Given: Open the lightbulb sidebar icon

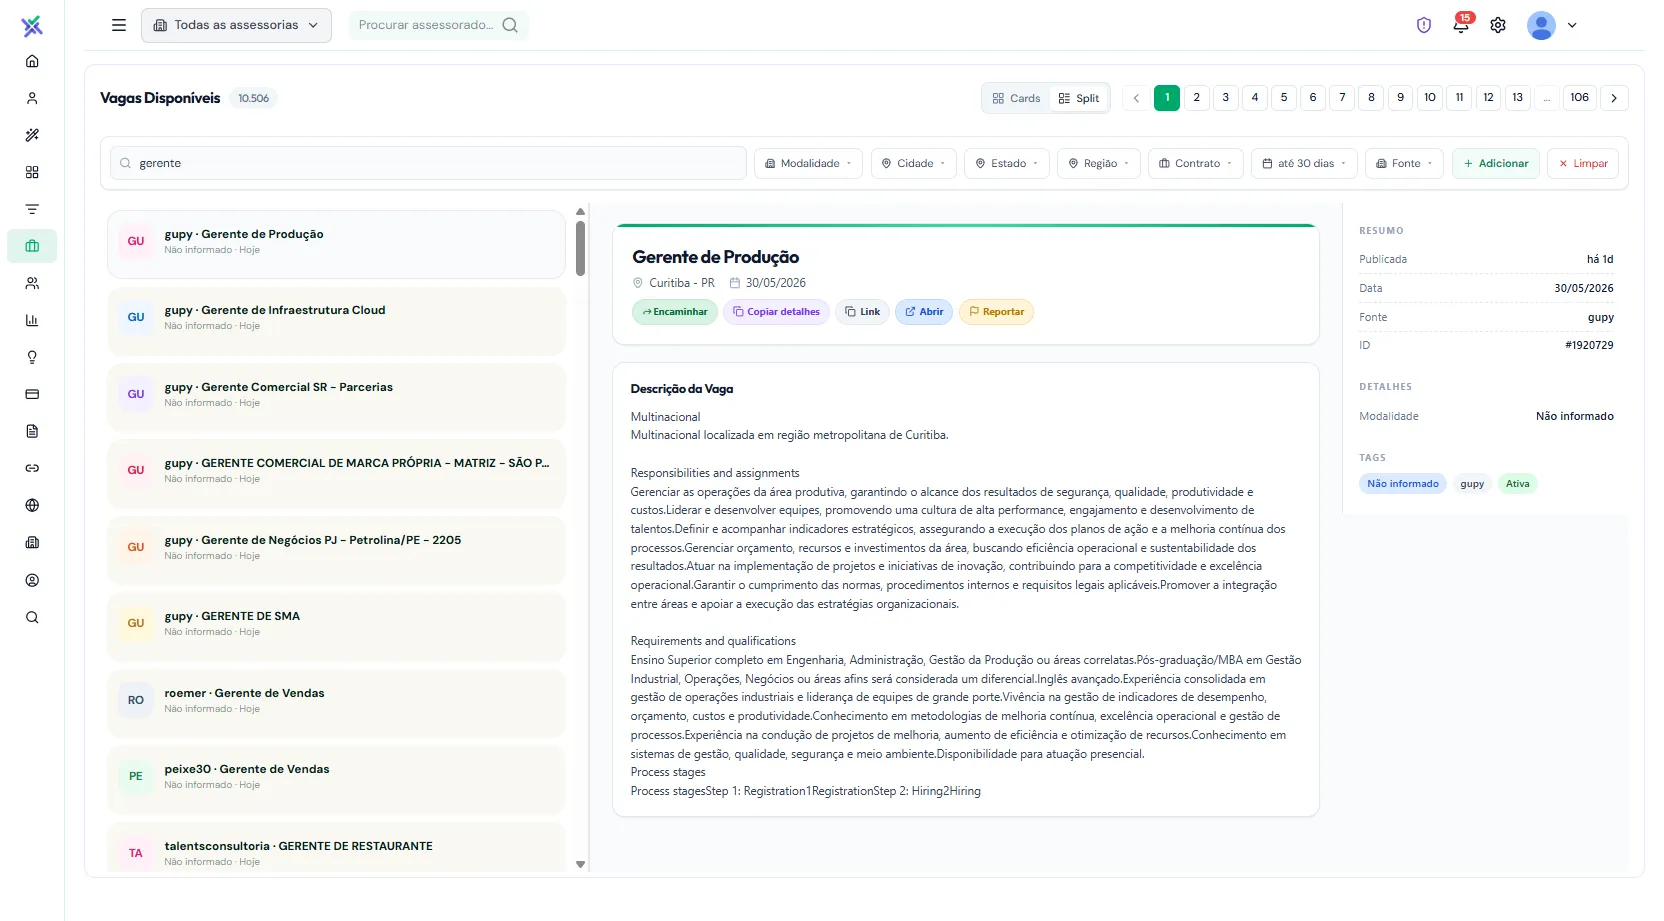Looking at the screenshot, I should pyautogui.click(x=32, y=357).
